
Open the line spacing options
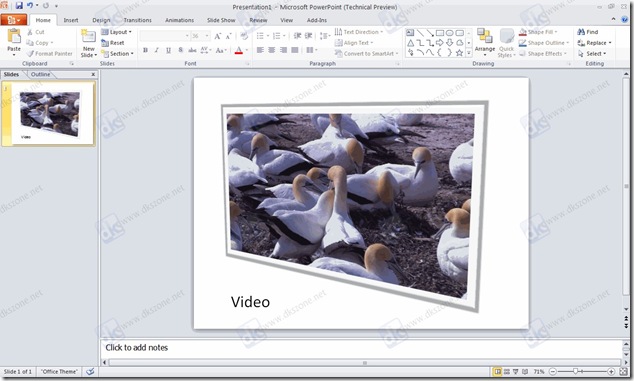coord(325,36)
